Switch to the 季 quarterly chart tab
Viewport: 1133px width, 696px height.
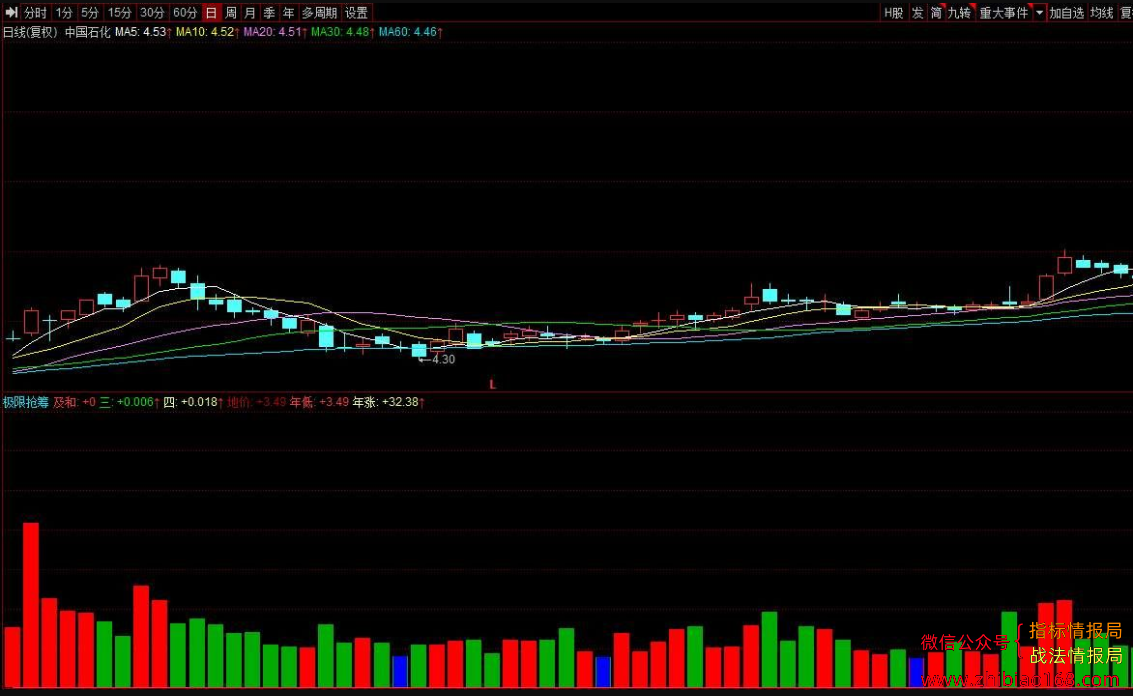click(270, 12)
